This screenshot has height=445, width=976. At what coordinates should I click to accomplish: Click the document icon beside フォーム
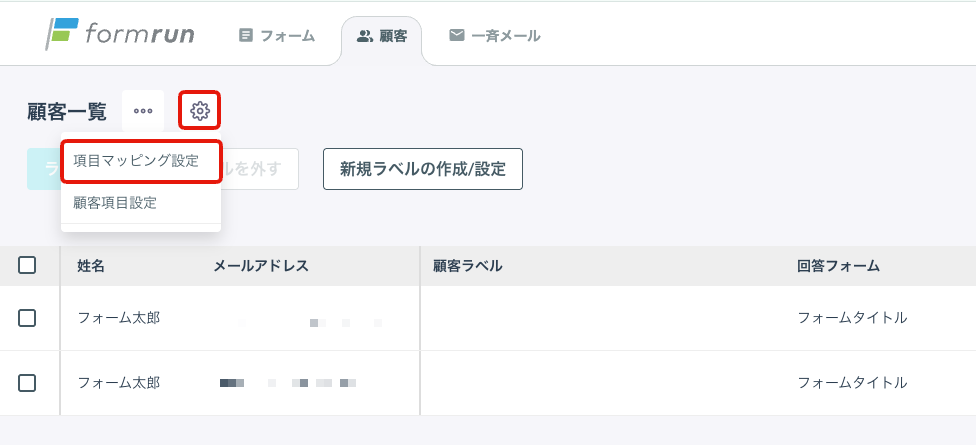(x=246, y=35)
